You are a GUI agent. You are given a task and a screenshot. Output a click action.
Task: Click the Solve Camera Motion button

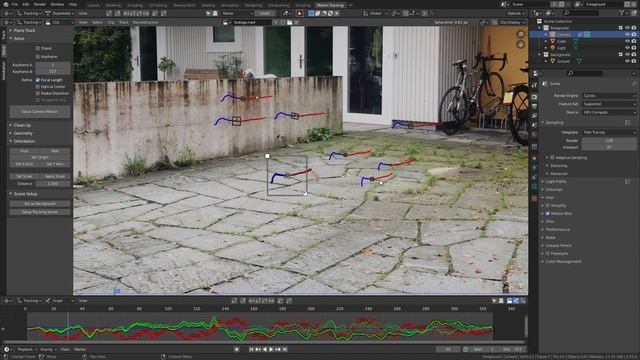click(40, 111)
